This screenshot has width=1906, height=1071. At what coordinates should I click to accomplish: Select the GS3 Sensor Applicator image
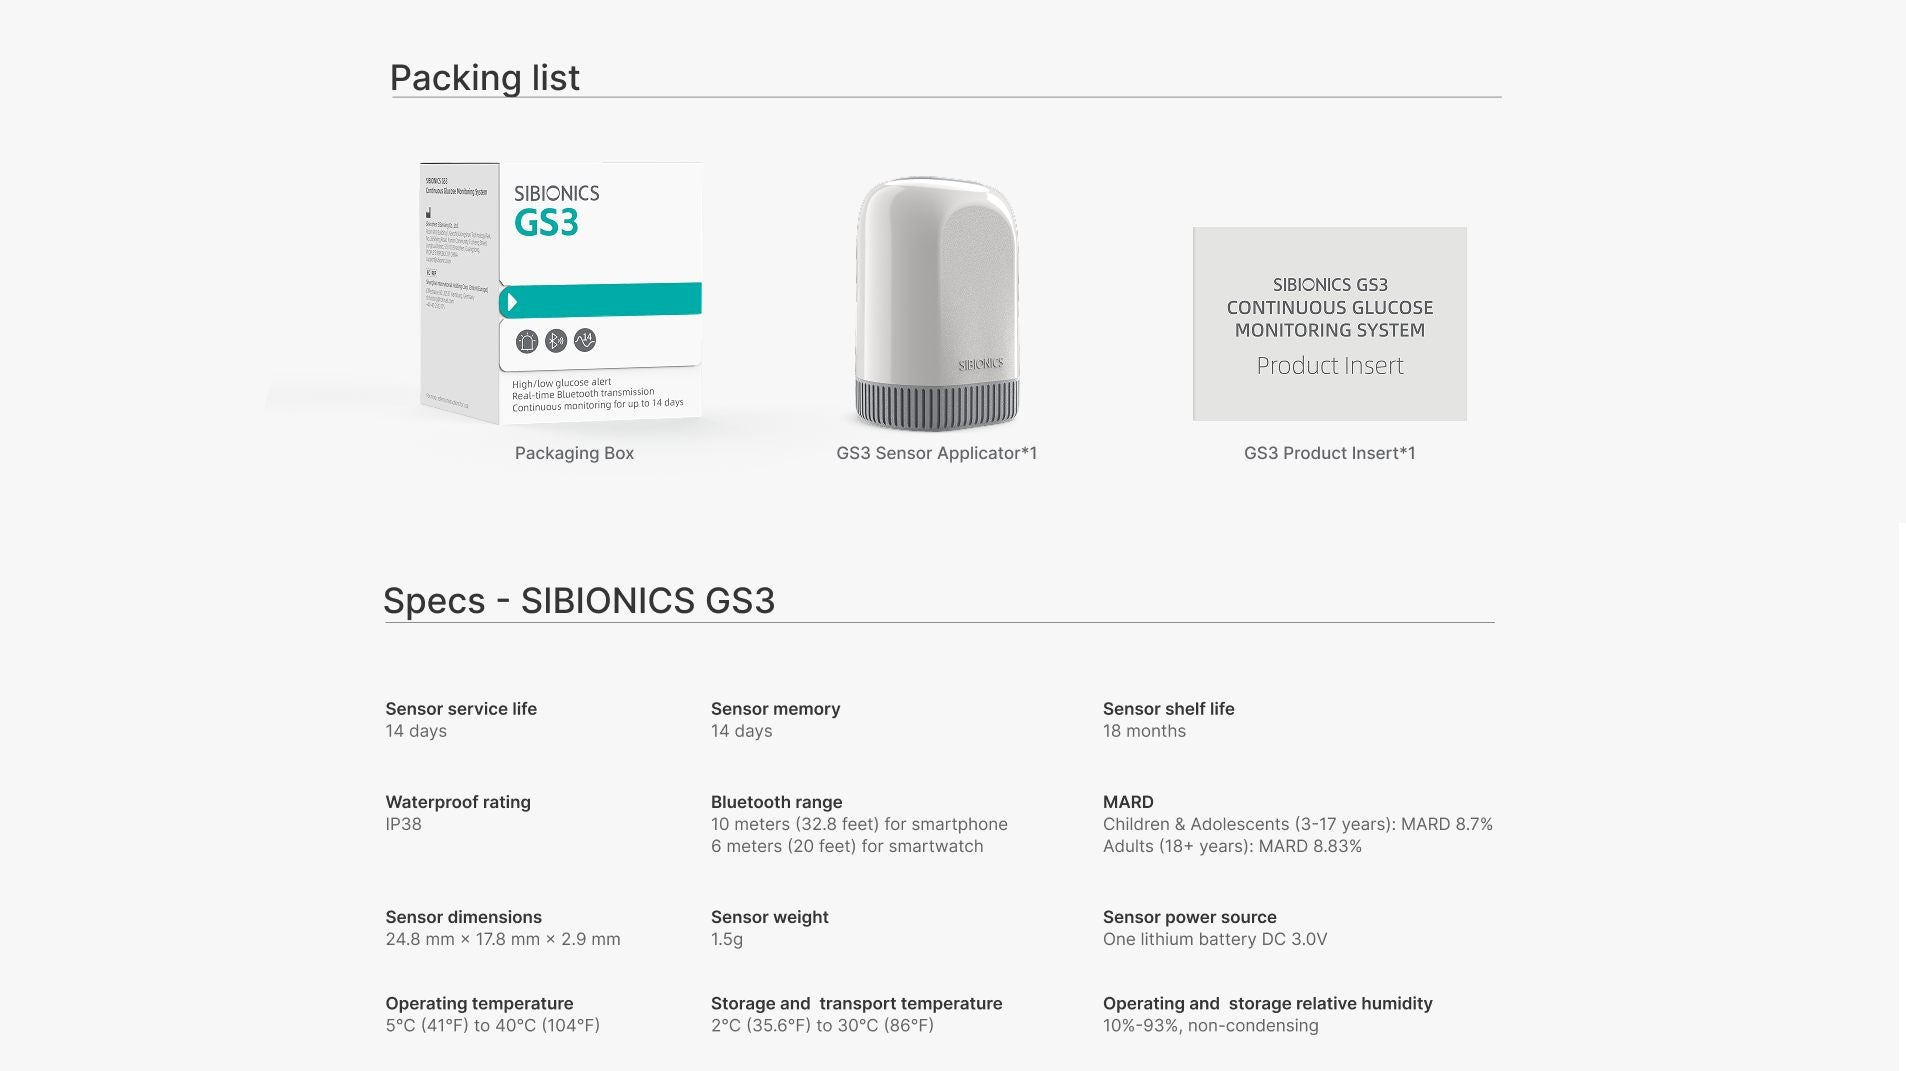point(937,303)
